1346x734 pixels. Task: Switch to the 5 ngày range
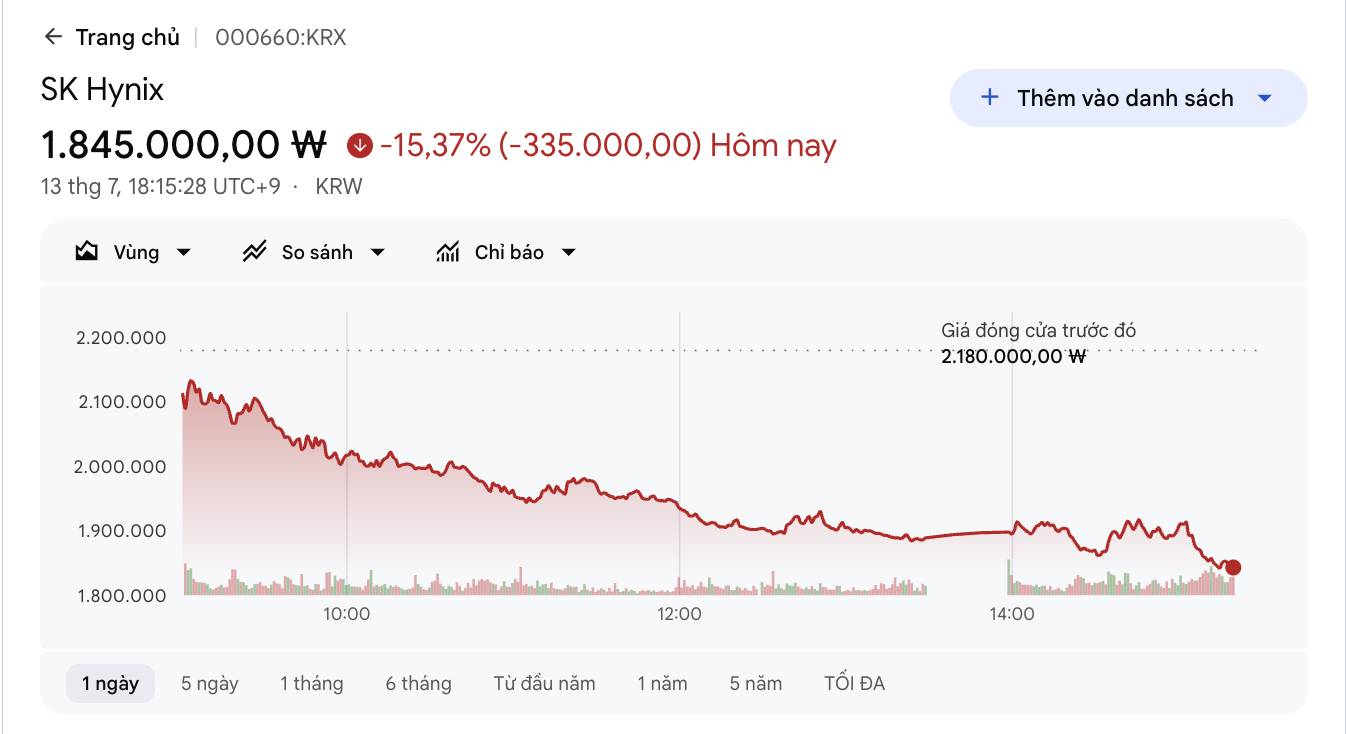tap(210, 684)
